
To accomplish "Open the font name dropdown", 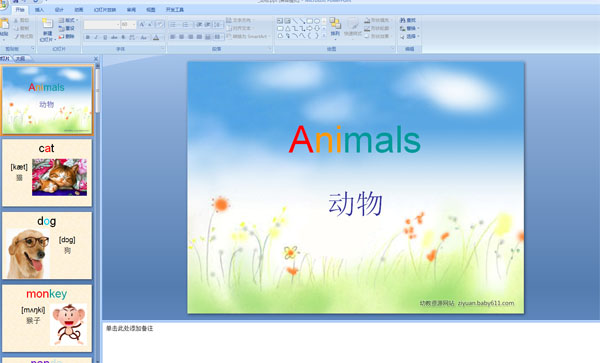I will (x=118, y=24).
